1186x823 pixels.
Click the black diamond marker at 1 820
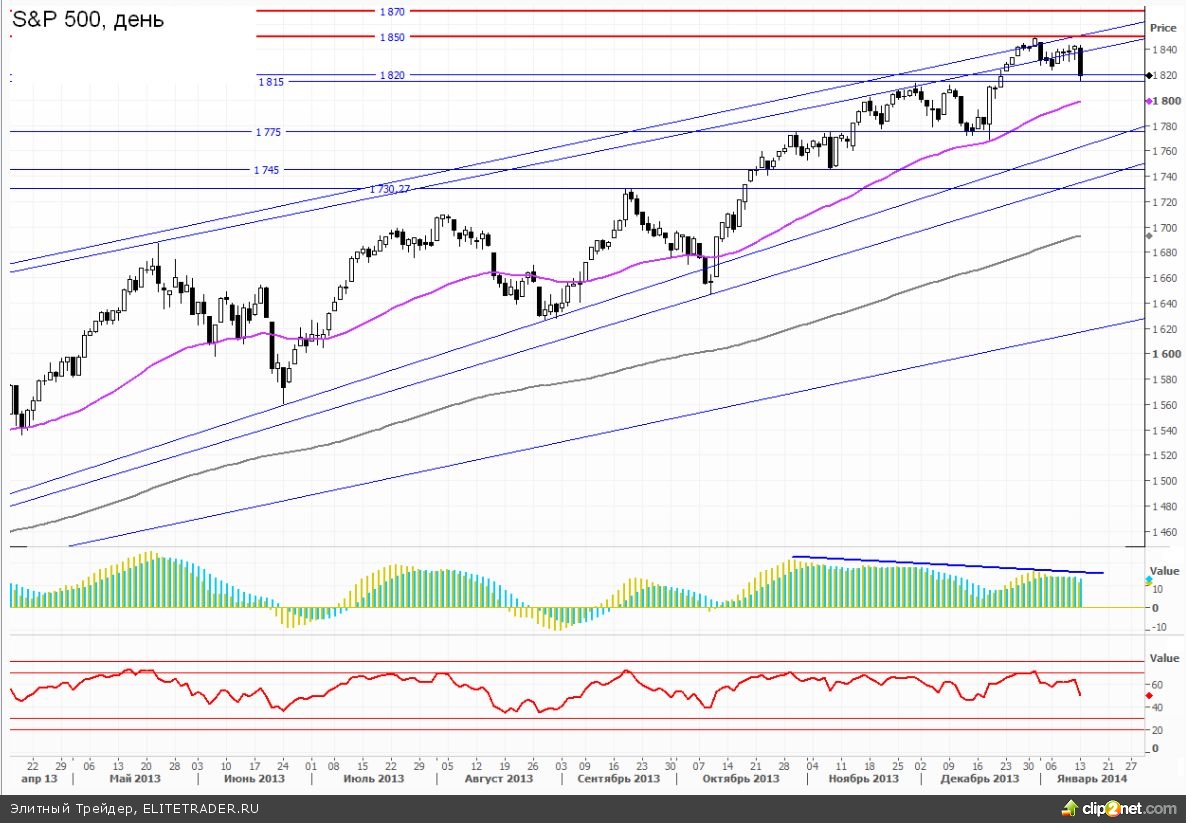click(x=1148, y=75)
